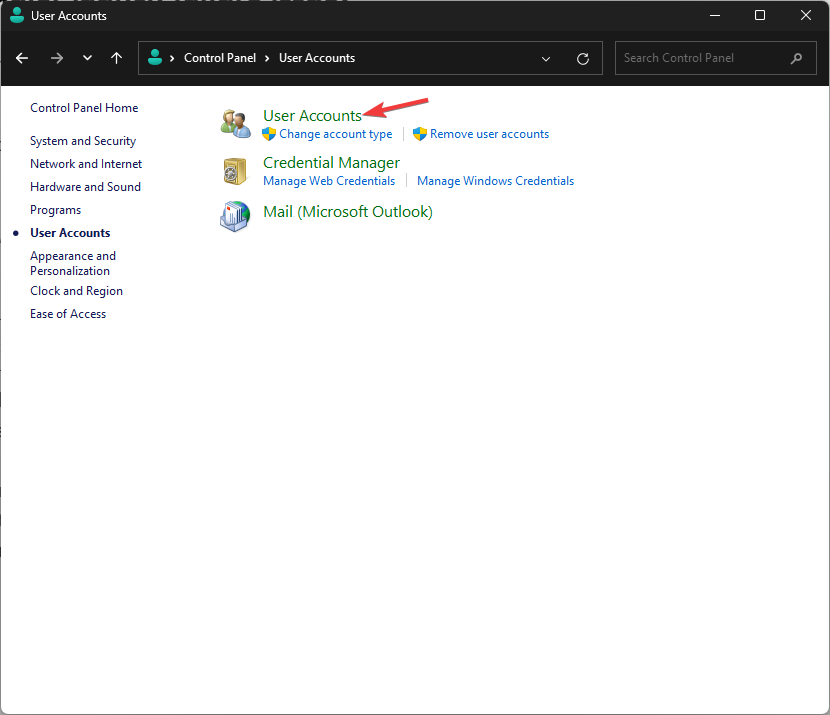This screenshot has height=715, width=830.
Task: Click the title bar User Accounts icon
Action: (17, 15)
